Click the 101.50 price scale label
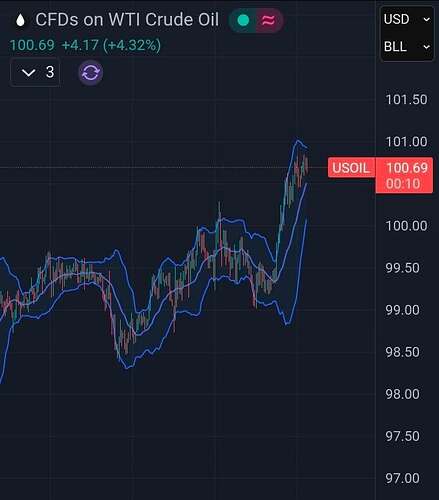The height and width of the screenshot is (500, 439). click(406, 100)
